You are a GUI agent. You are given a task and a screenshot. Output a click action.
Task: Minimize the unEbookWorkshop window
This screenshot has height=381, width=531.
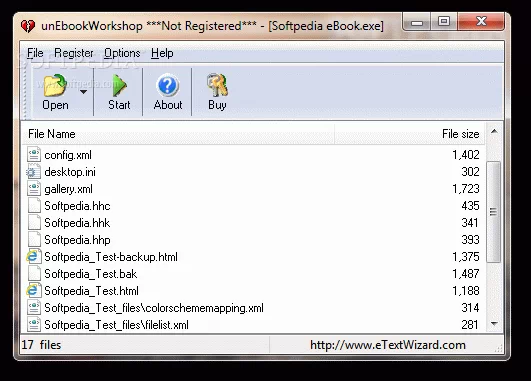point(417,22)
